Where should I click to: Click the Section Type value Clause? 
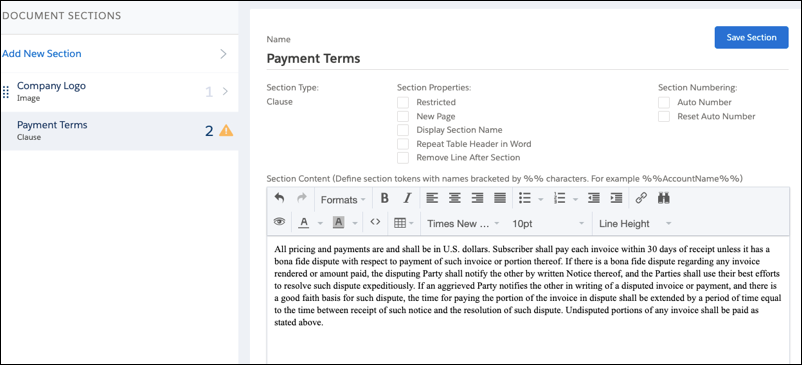coord(279,102)
